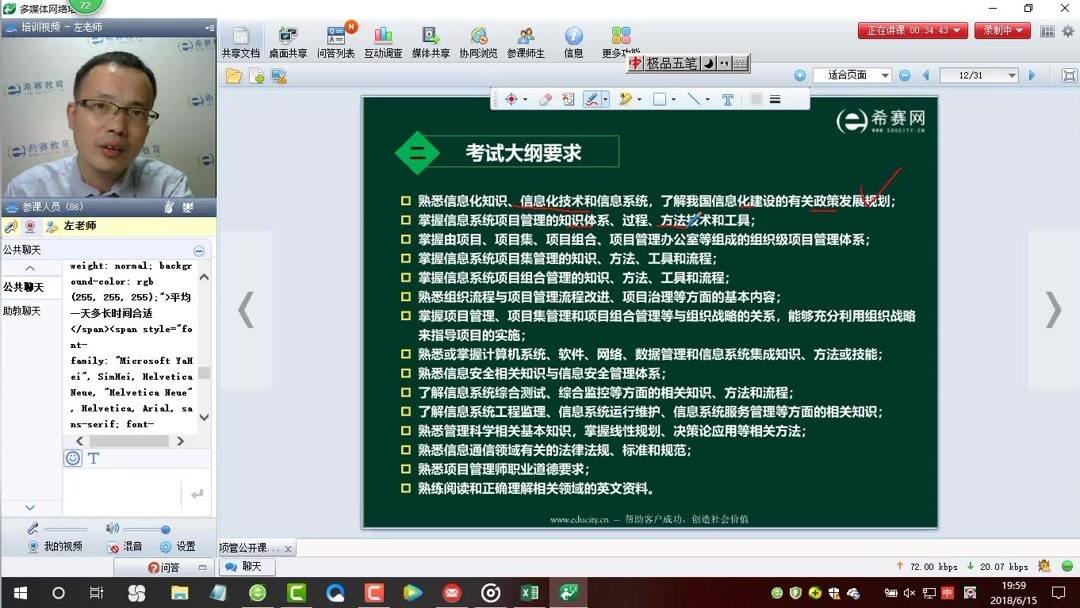1080x608 pixels.
Task: Open the 共享文档 document sharing tool
Action: pos(240,40)
